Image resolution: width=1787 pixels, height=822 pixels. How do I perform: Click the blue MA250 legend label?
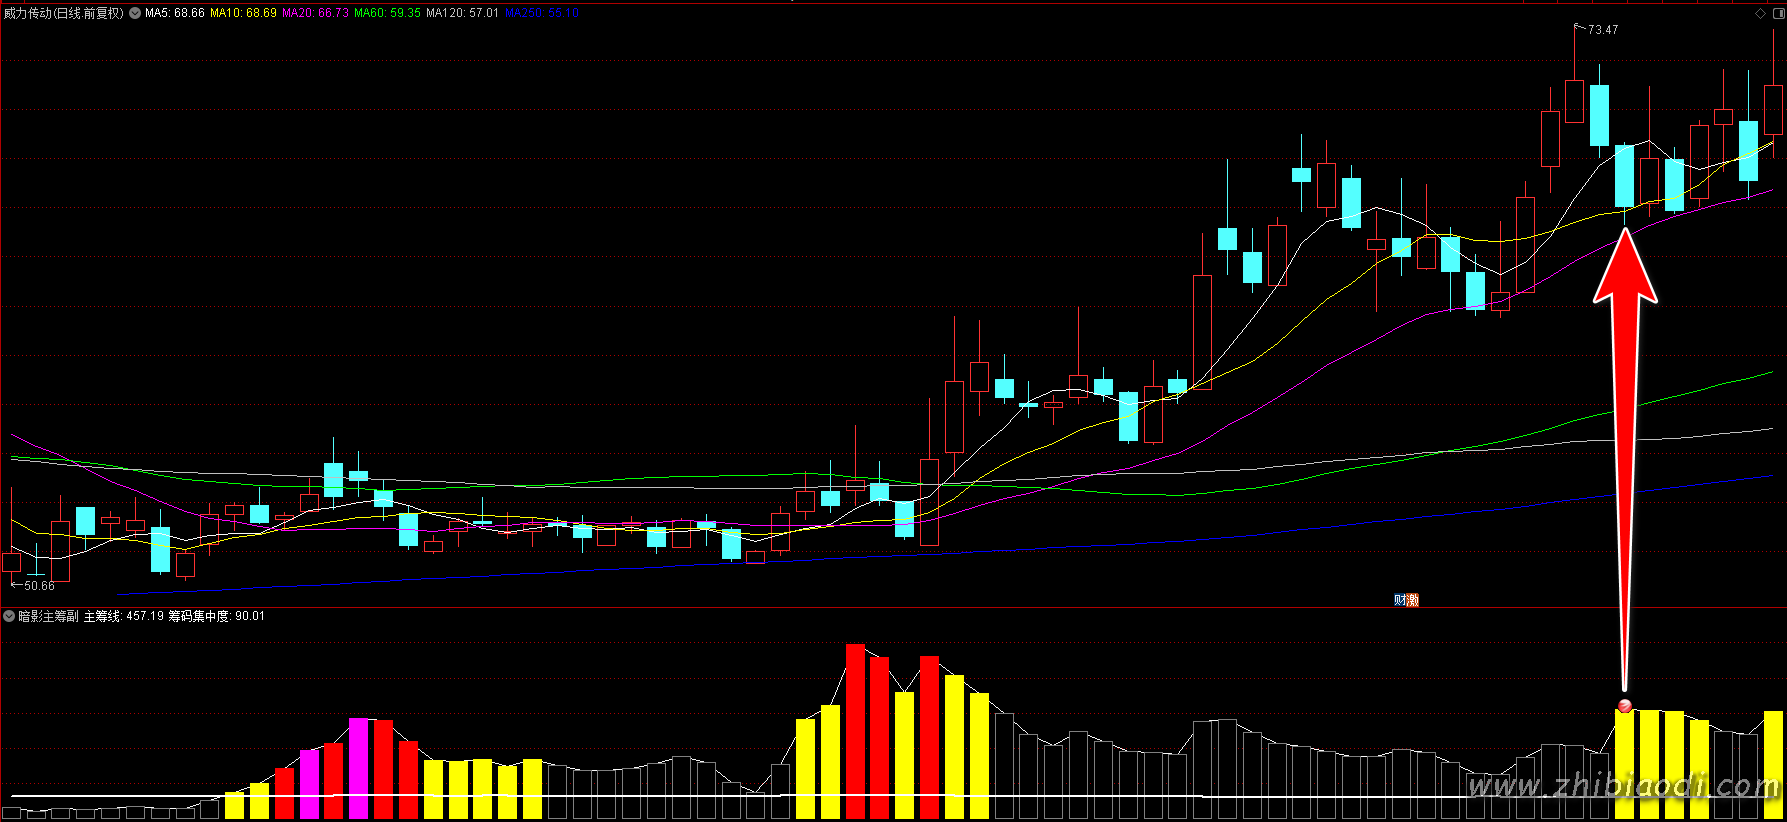click(x=541, y=13)
